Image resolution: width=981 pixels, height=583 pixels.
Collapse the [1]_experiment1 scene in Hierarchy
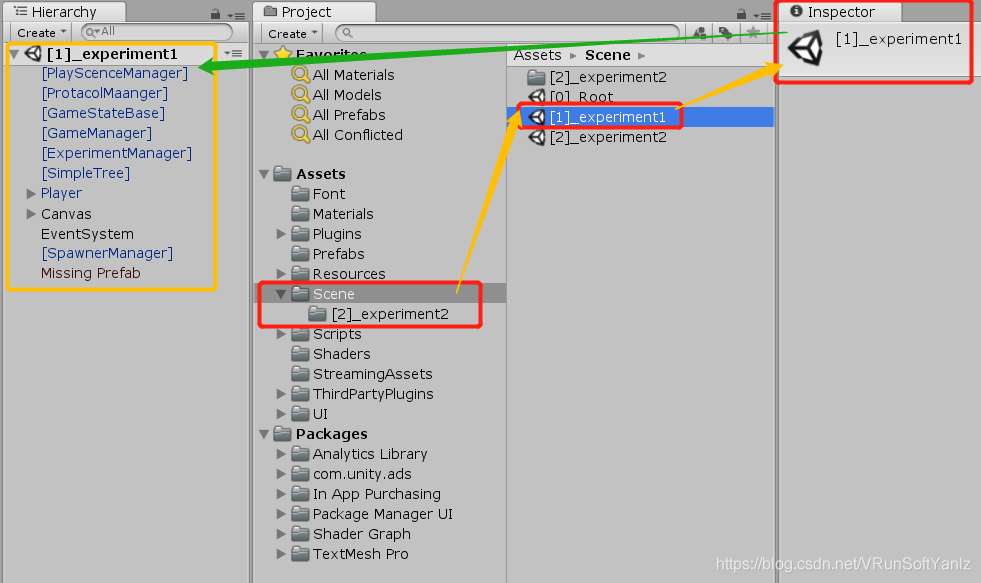[x=14, y=54]
